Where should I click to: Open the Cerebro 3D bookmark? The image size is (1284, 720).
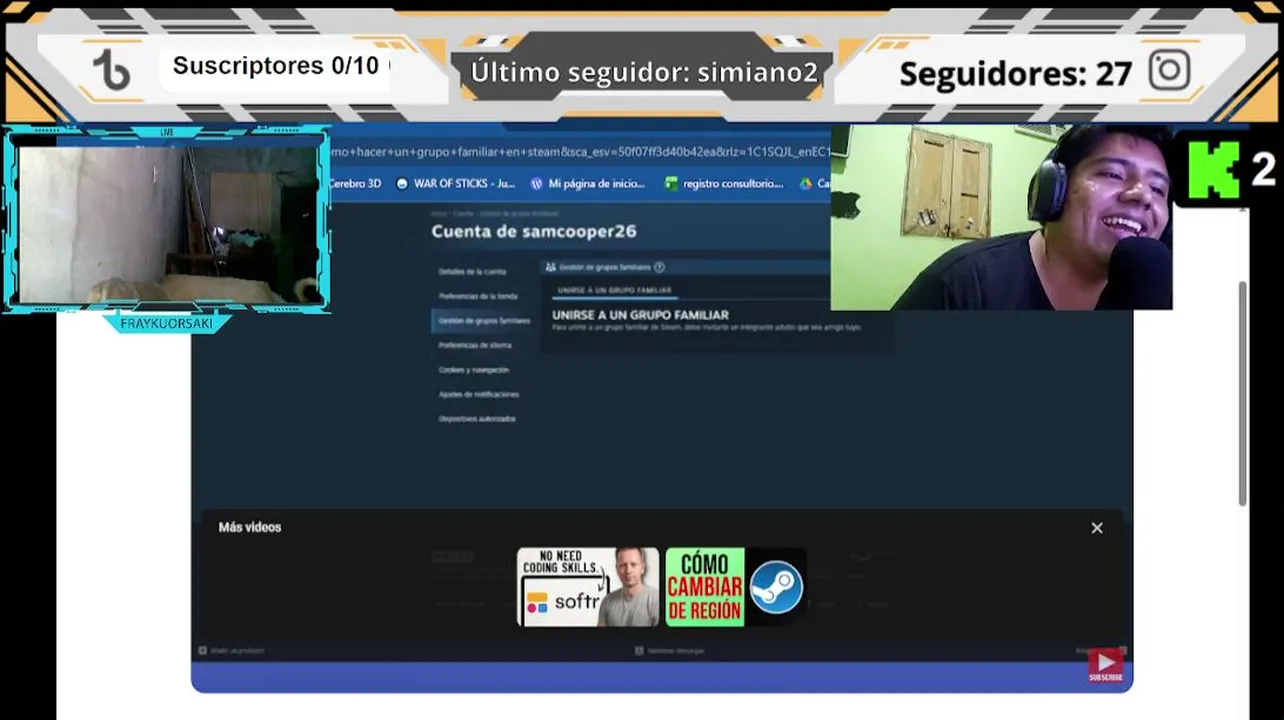(355, 184)
